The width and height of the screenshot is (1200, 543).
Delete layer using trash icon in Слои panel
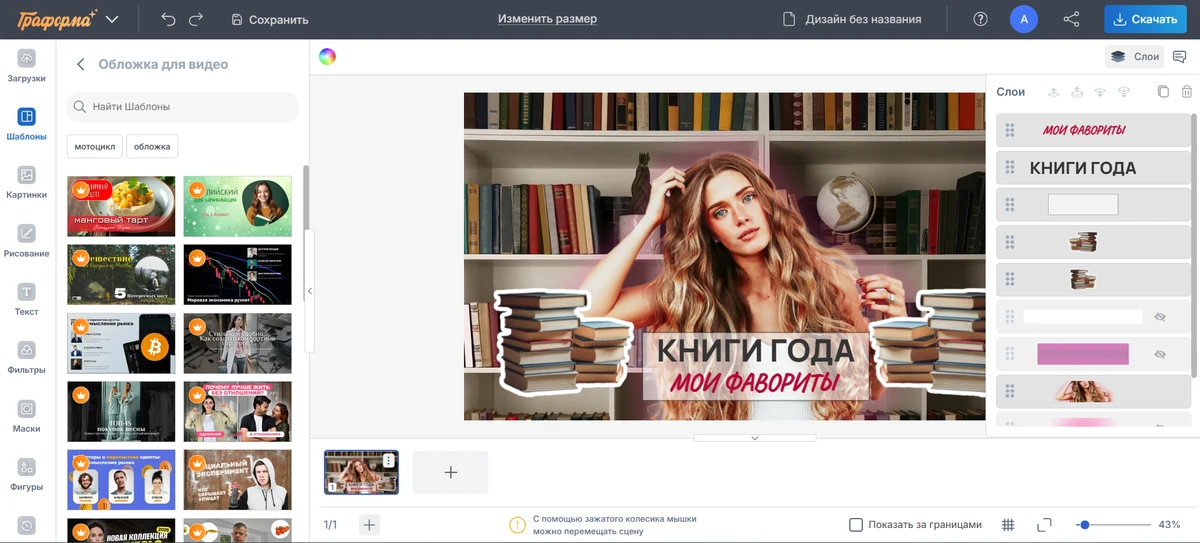click(1187, 92)
